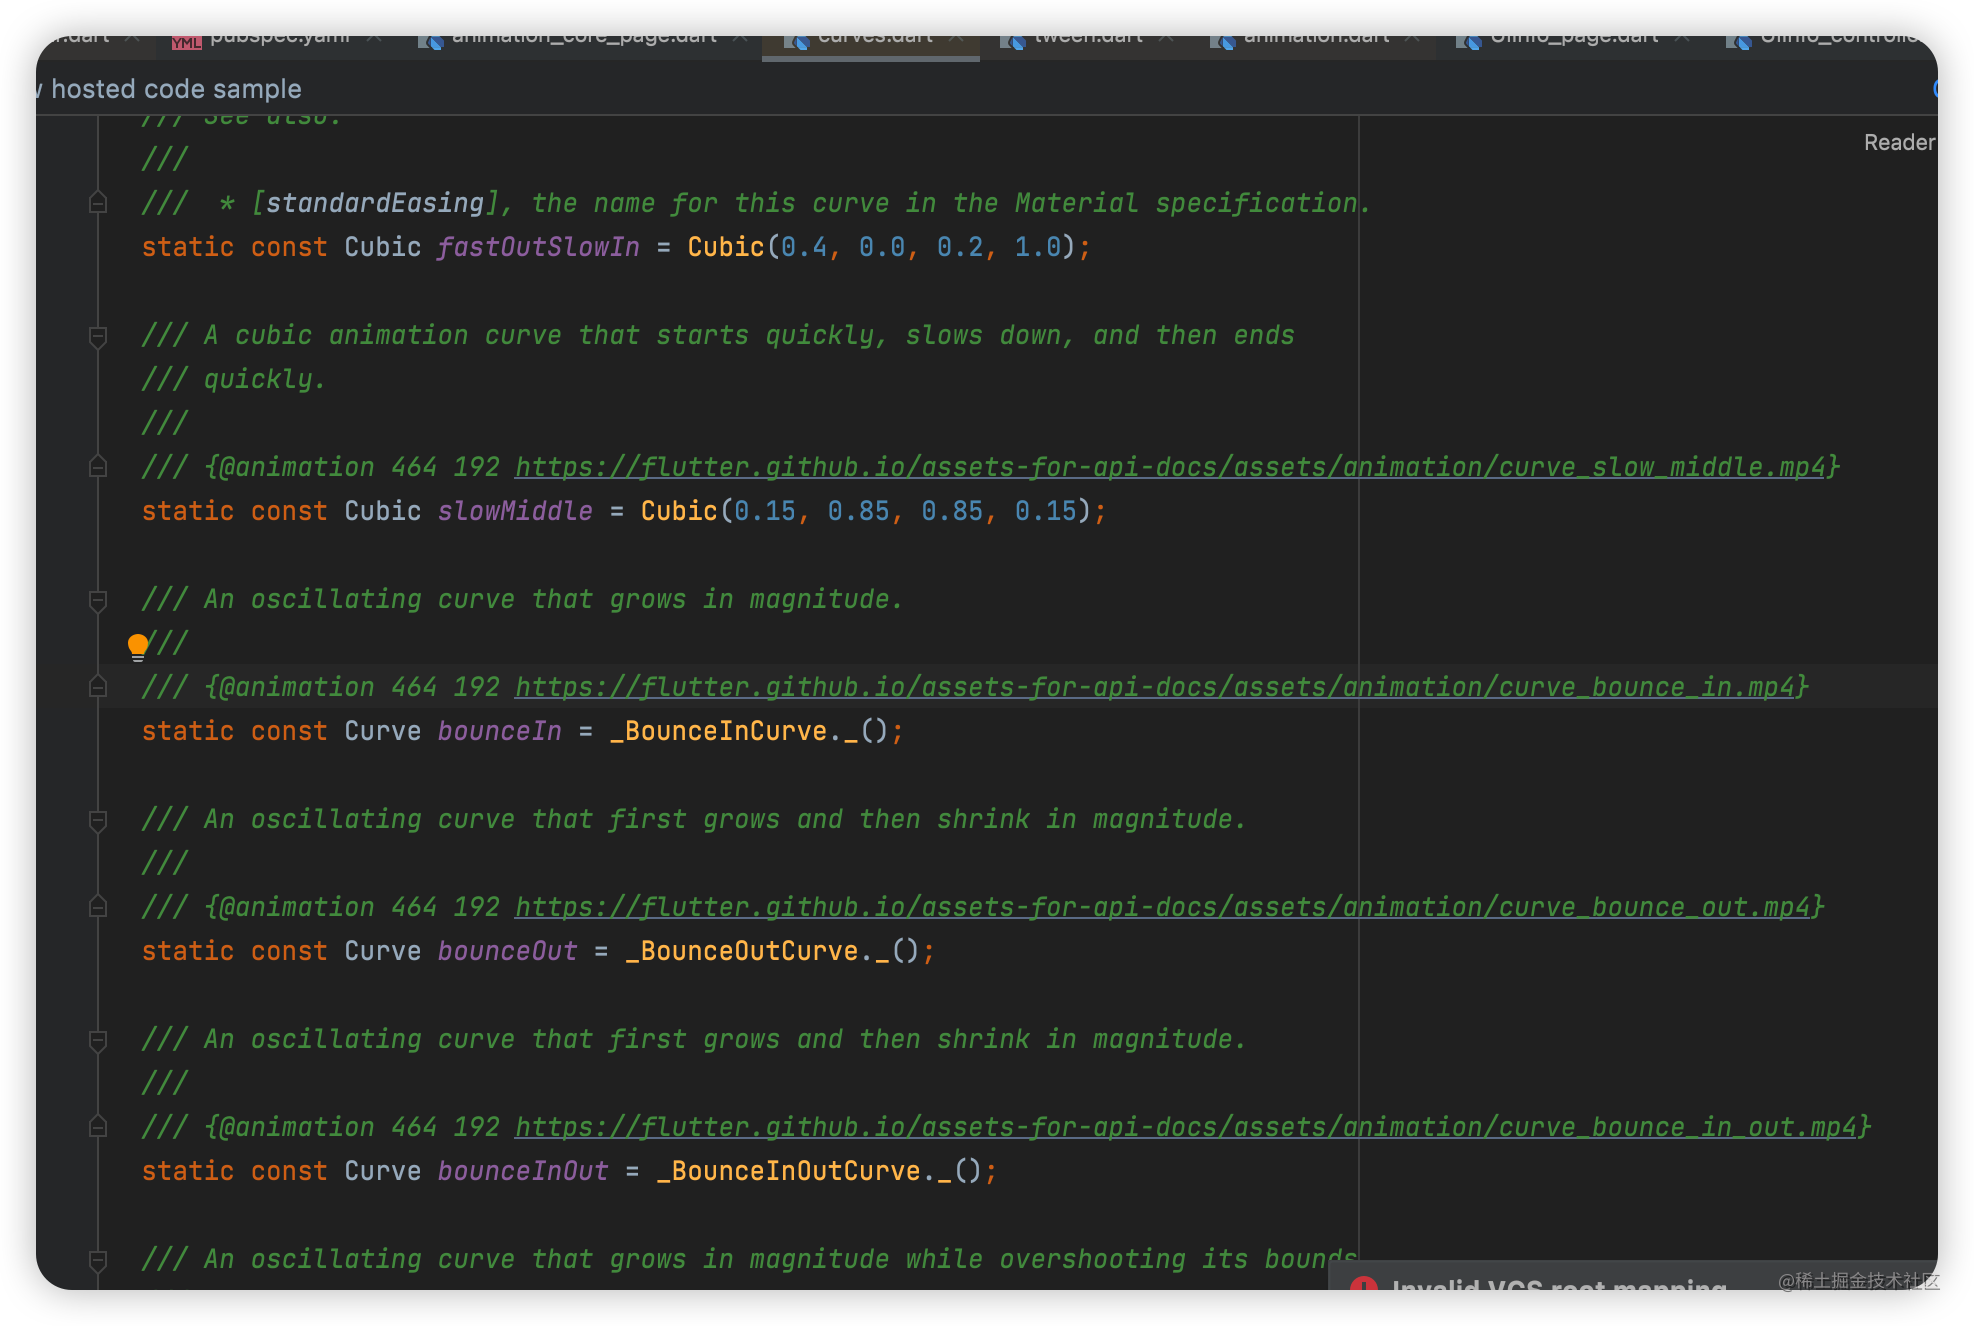Toggle fold marker beside the curve_bounce_in_out.mp4 line
Viewport: 1974px width, 1326px height.
coord(98,1127)
